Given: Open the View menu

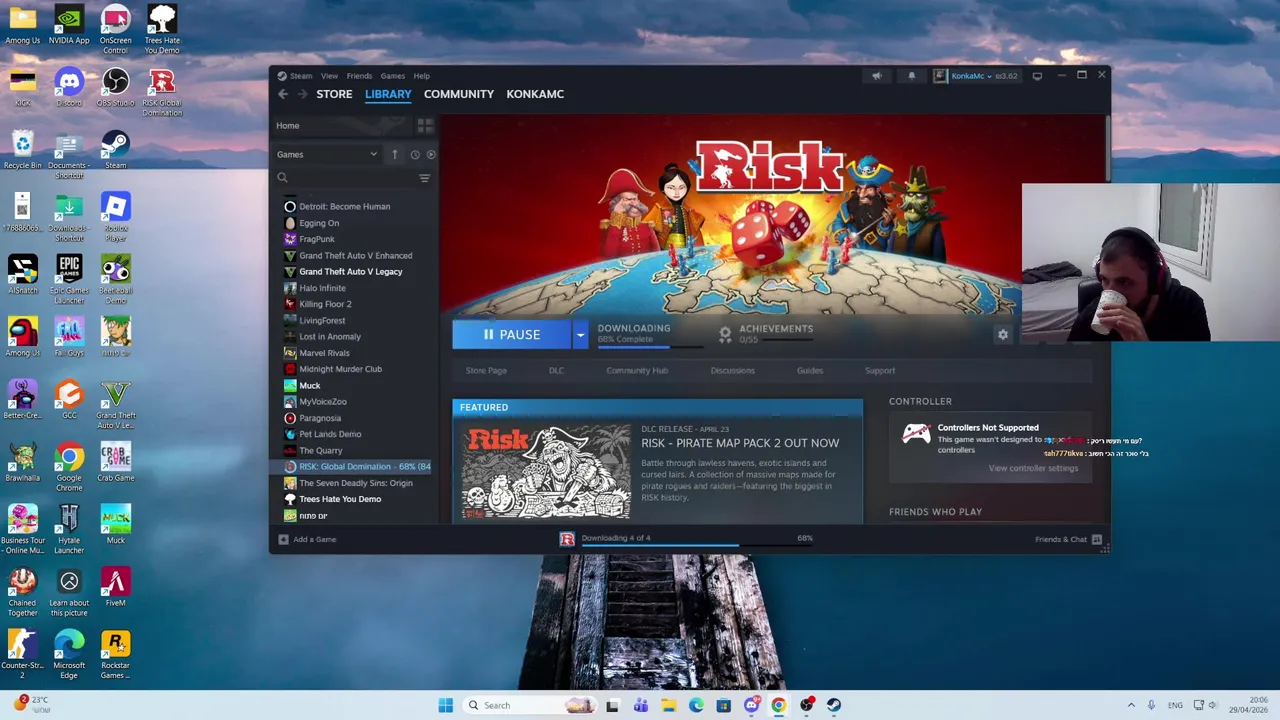Looking at the screenshot, I should pos(329,76).
